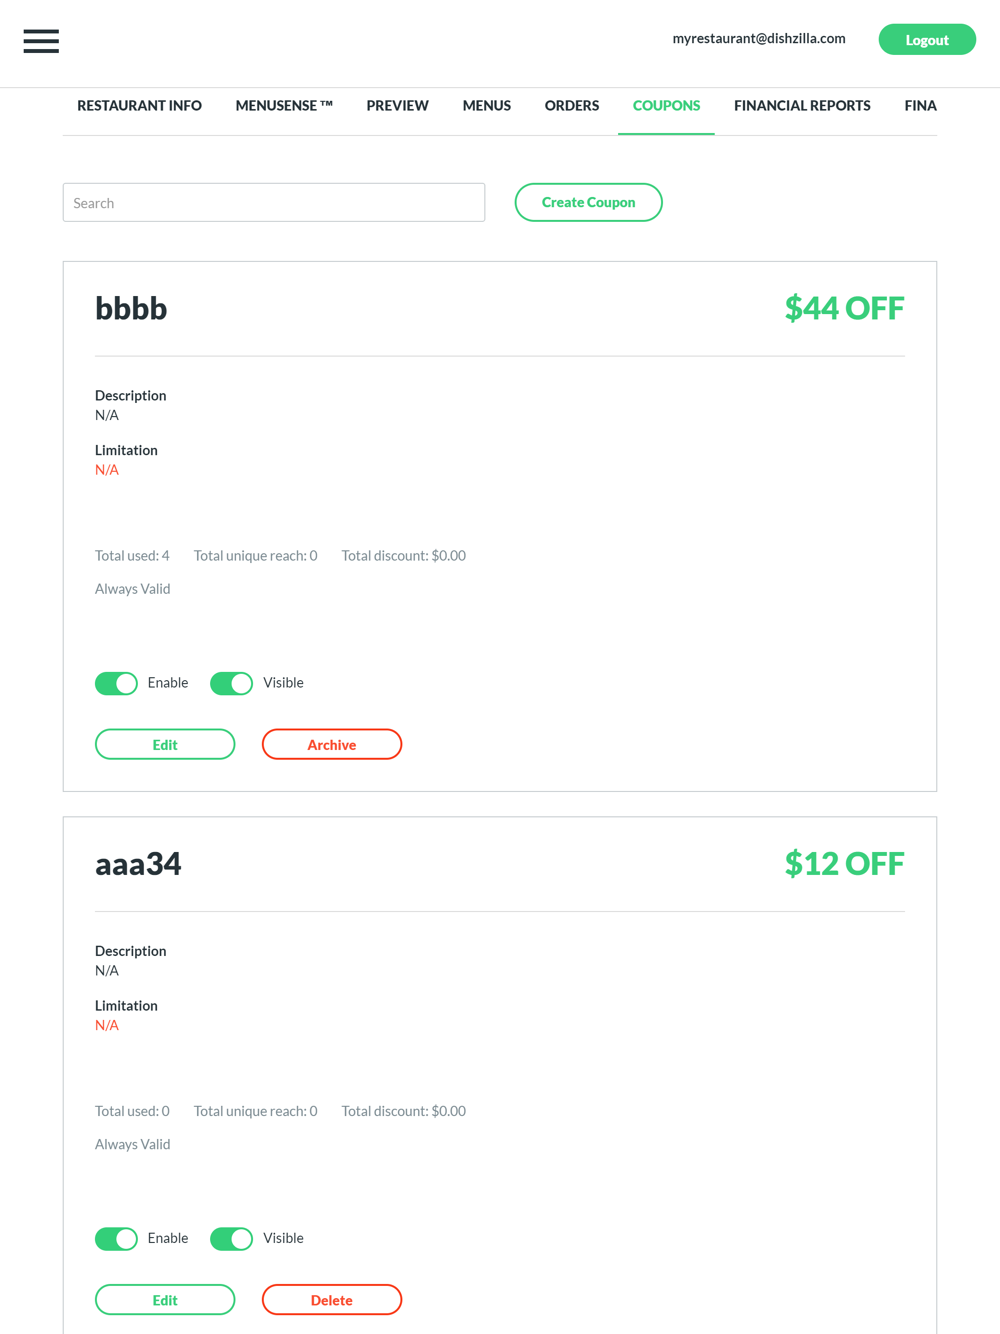Select the Menus tab

click(486, 106)
